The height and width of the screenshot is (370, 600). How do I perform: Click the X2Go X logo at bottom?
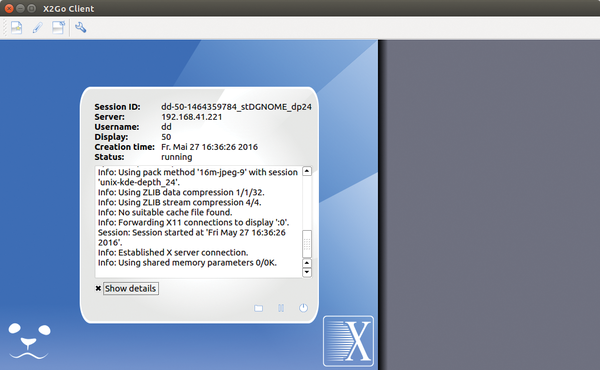348,341
